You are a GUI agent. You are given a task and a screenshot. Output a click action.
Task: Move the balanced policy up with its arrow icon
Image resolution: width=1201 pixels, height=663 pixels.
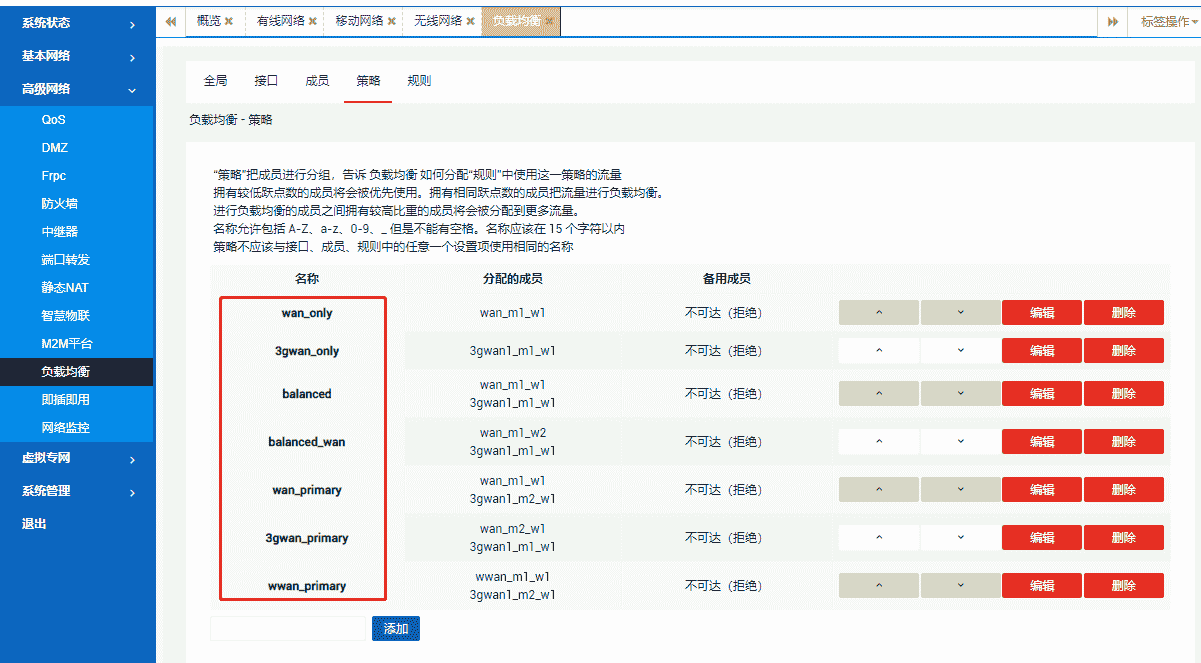[x=878, y=393]
